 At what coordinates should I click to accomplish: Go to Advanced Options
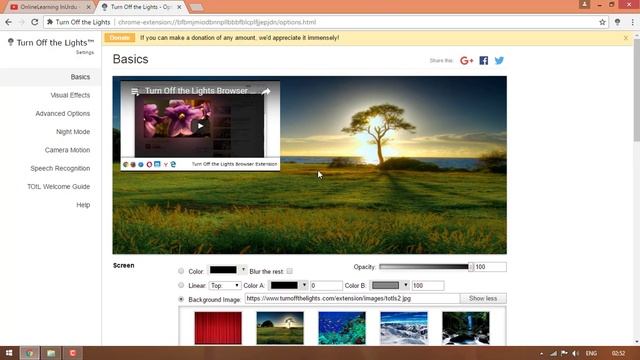(x=62, y=113)
